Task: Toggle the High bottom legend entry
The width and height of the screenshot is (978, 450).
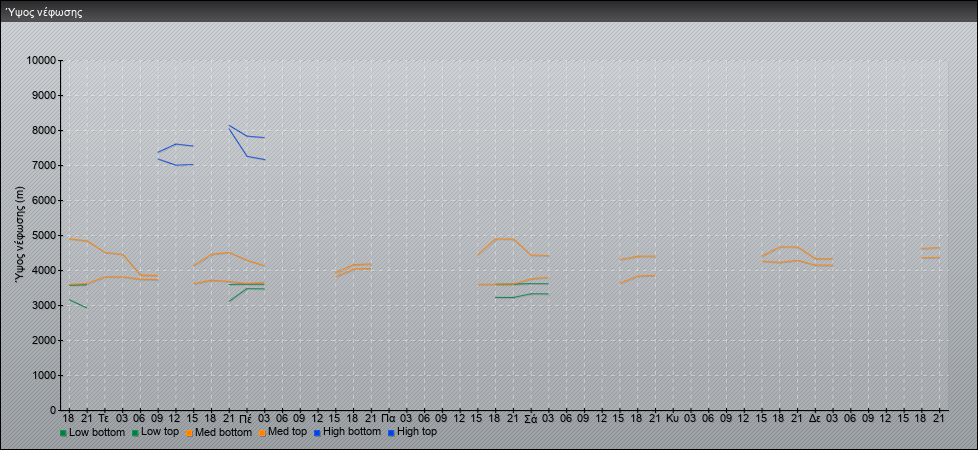Action: click(x=347, y=432)
